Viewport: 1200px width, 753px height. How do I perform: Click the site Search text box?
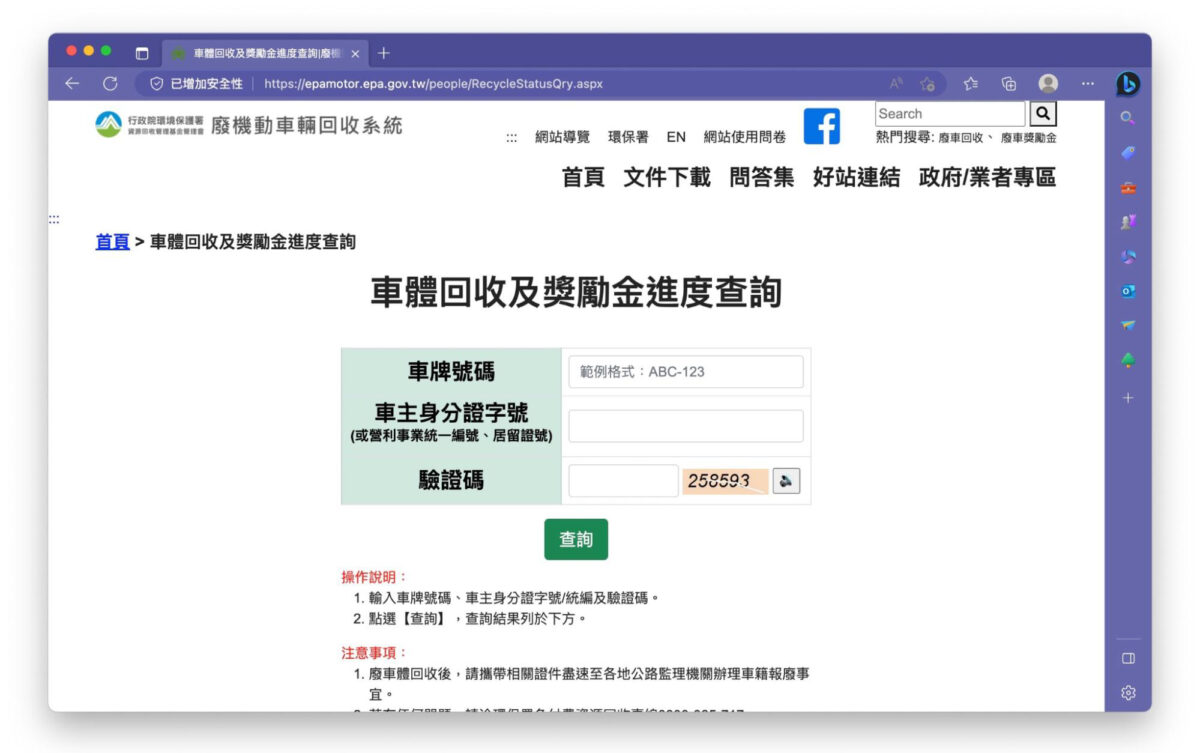click(950, 114)
